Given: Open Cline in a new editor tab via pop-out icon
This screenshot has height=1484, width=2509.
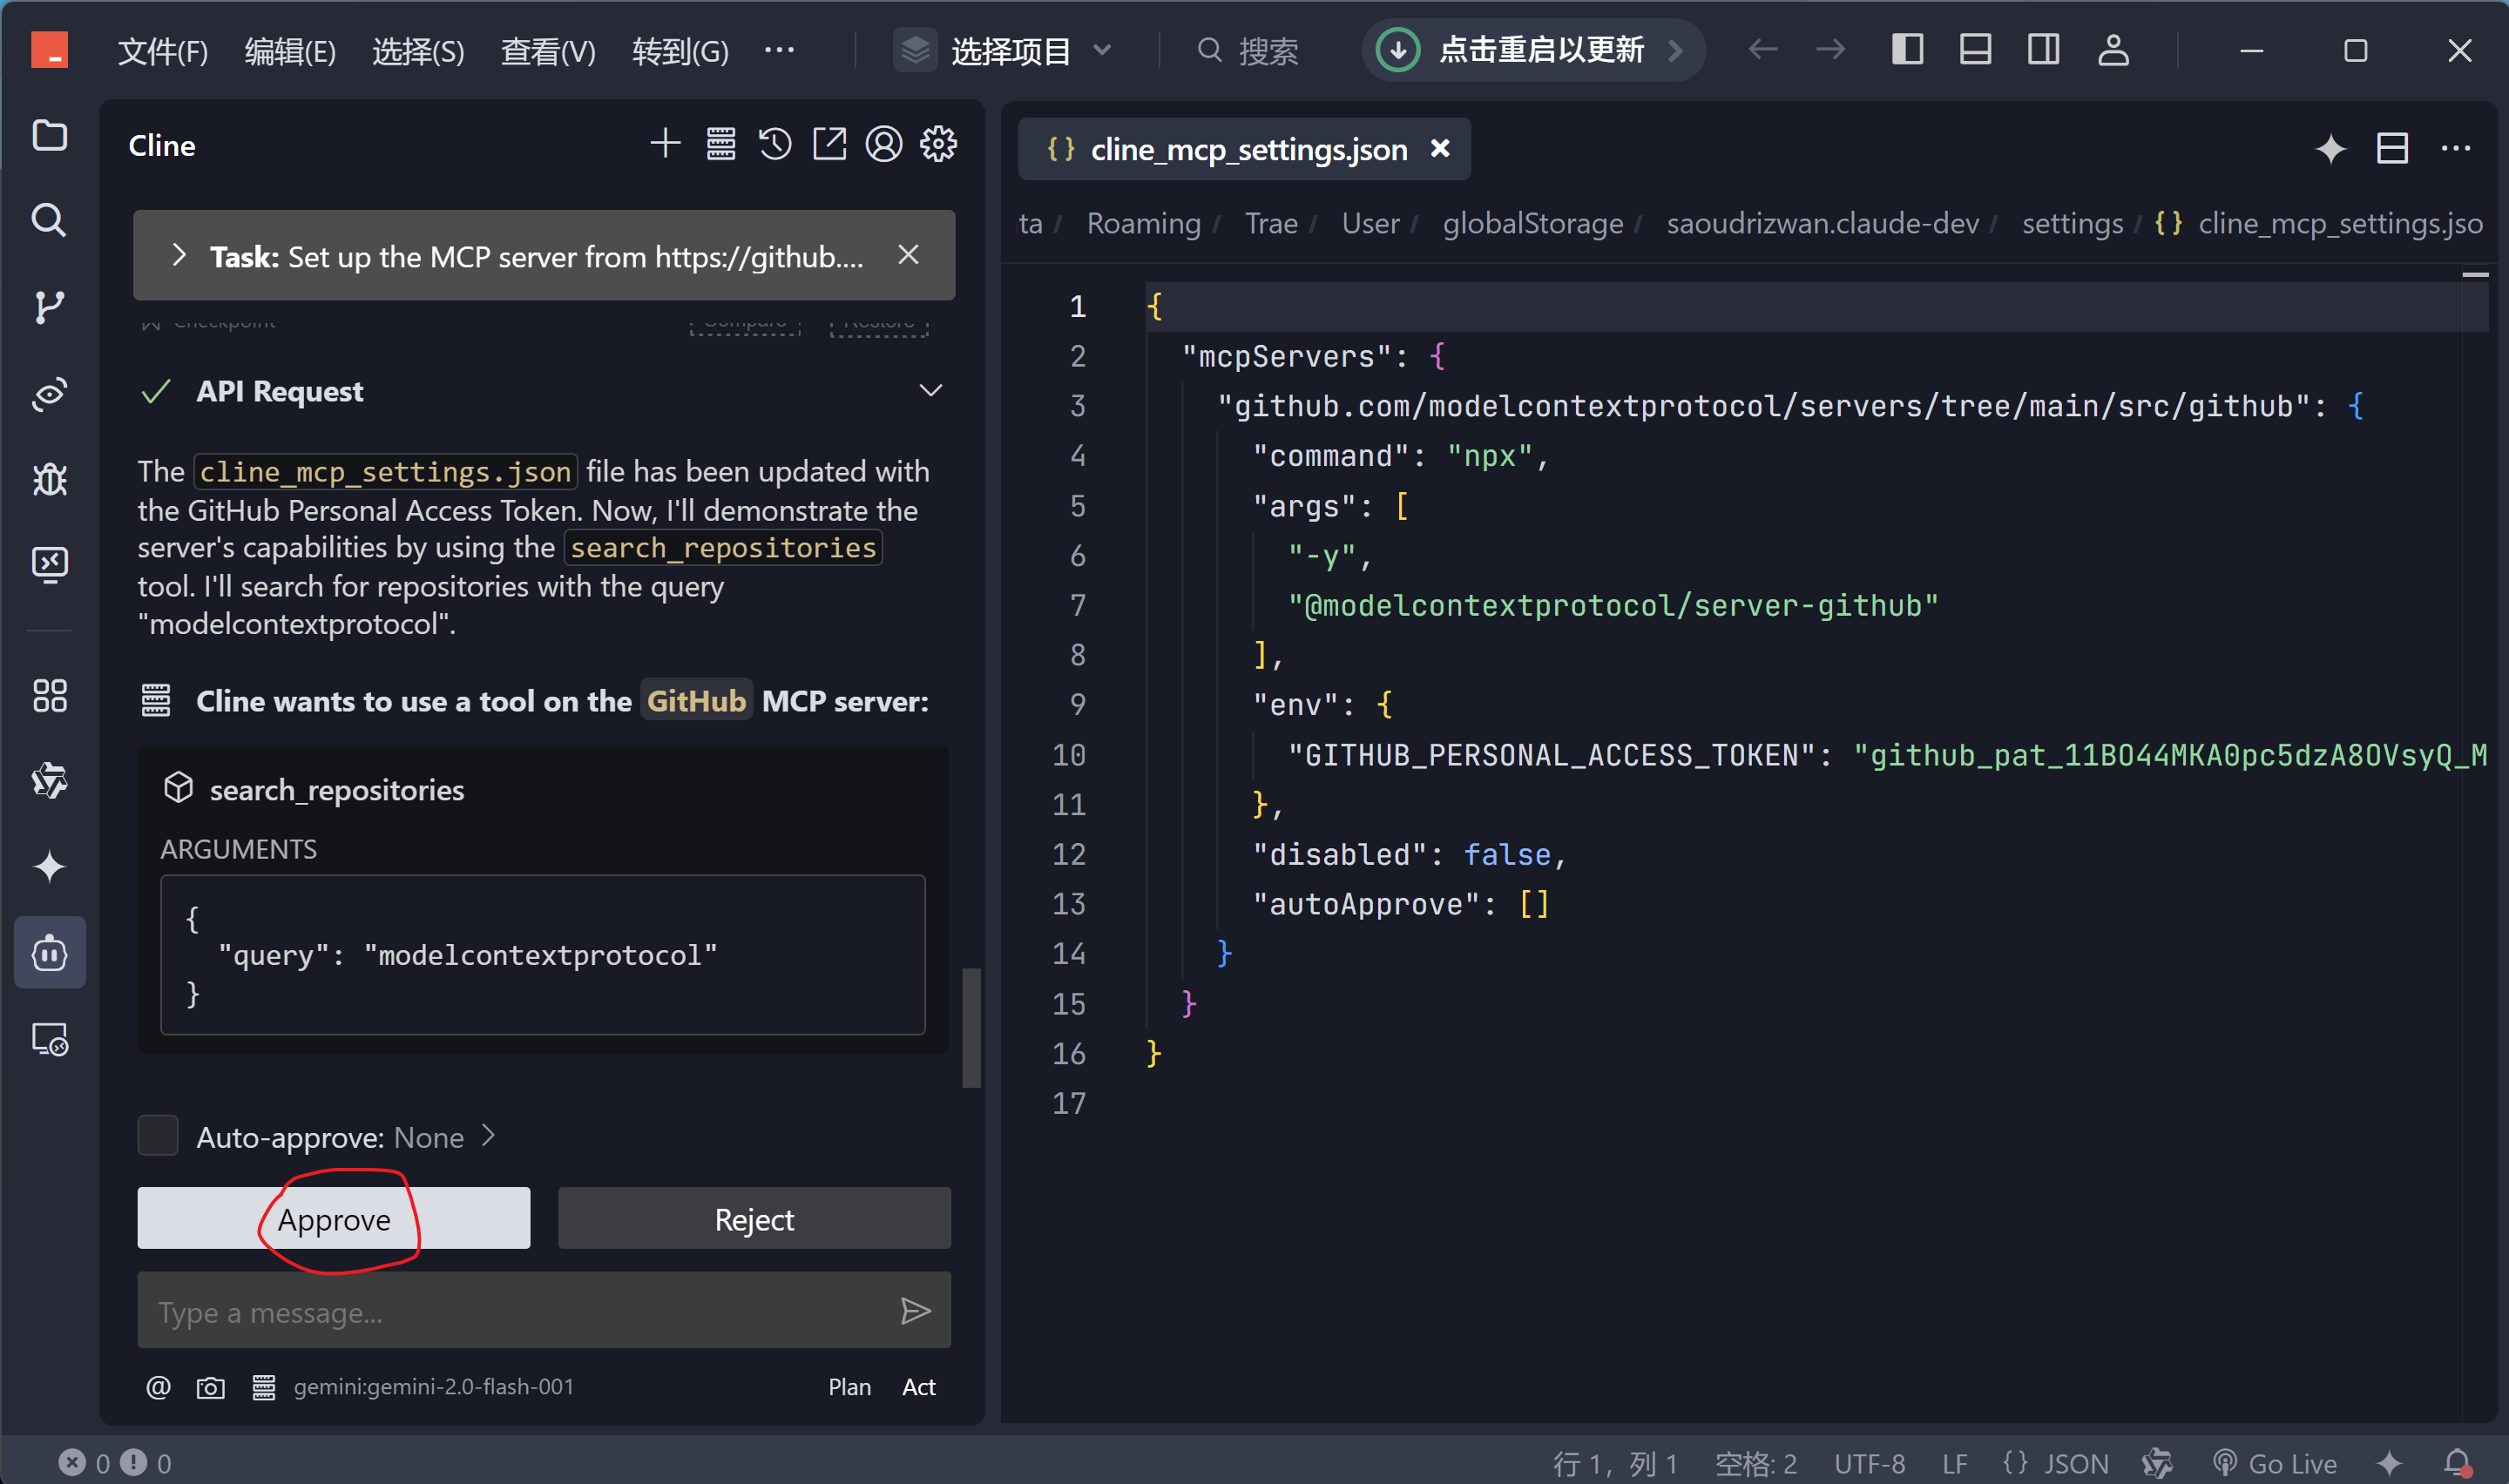Looking at the screenshot, I should [x=829, y=145].
